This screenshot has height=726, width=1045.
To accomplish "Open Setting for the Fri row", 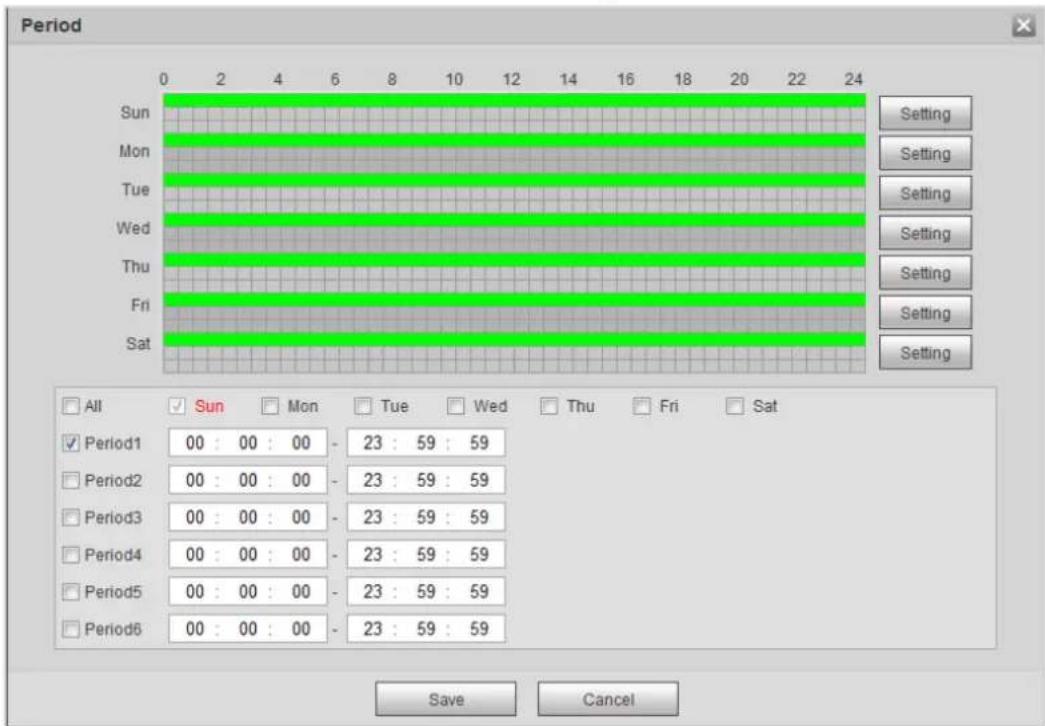I will [x=925, y=313].
